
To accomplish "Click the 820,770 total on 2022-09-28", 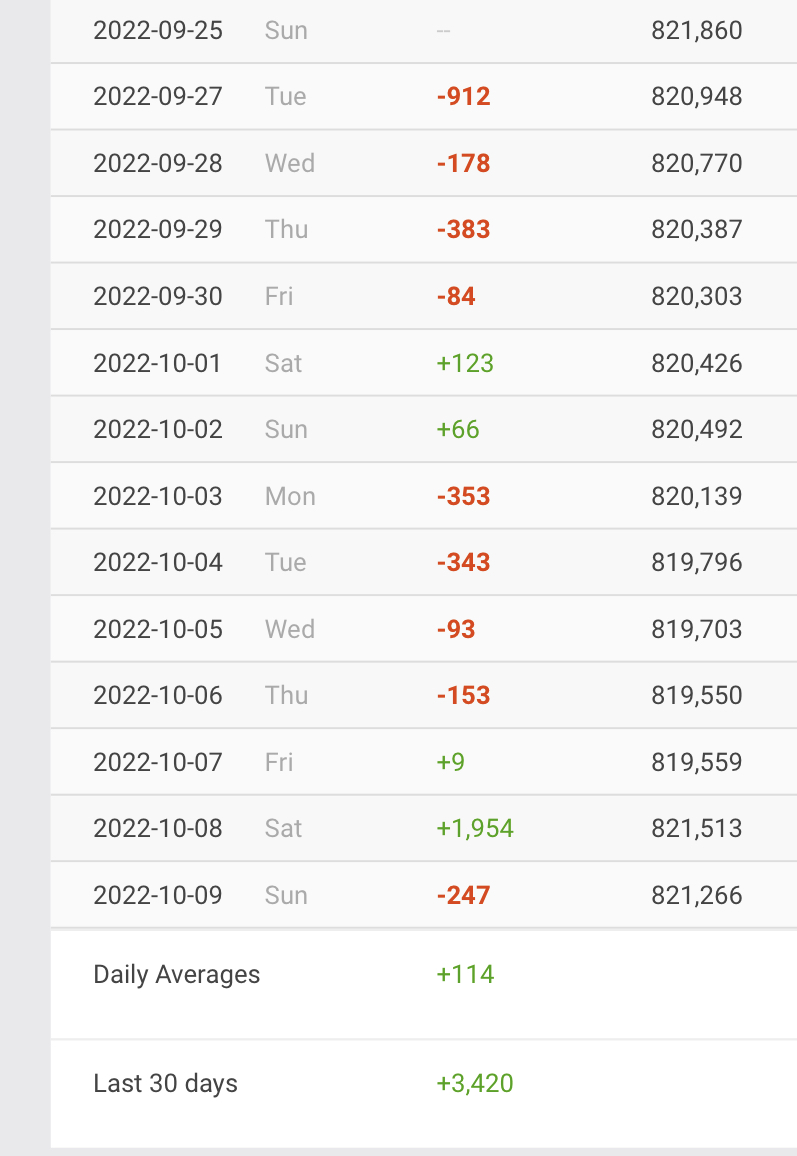I will tap(697, 163).
